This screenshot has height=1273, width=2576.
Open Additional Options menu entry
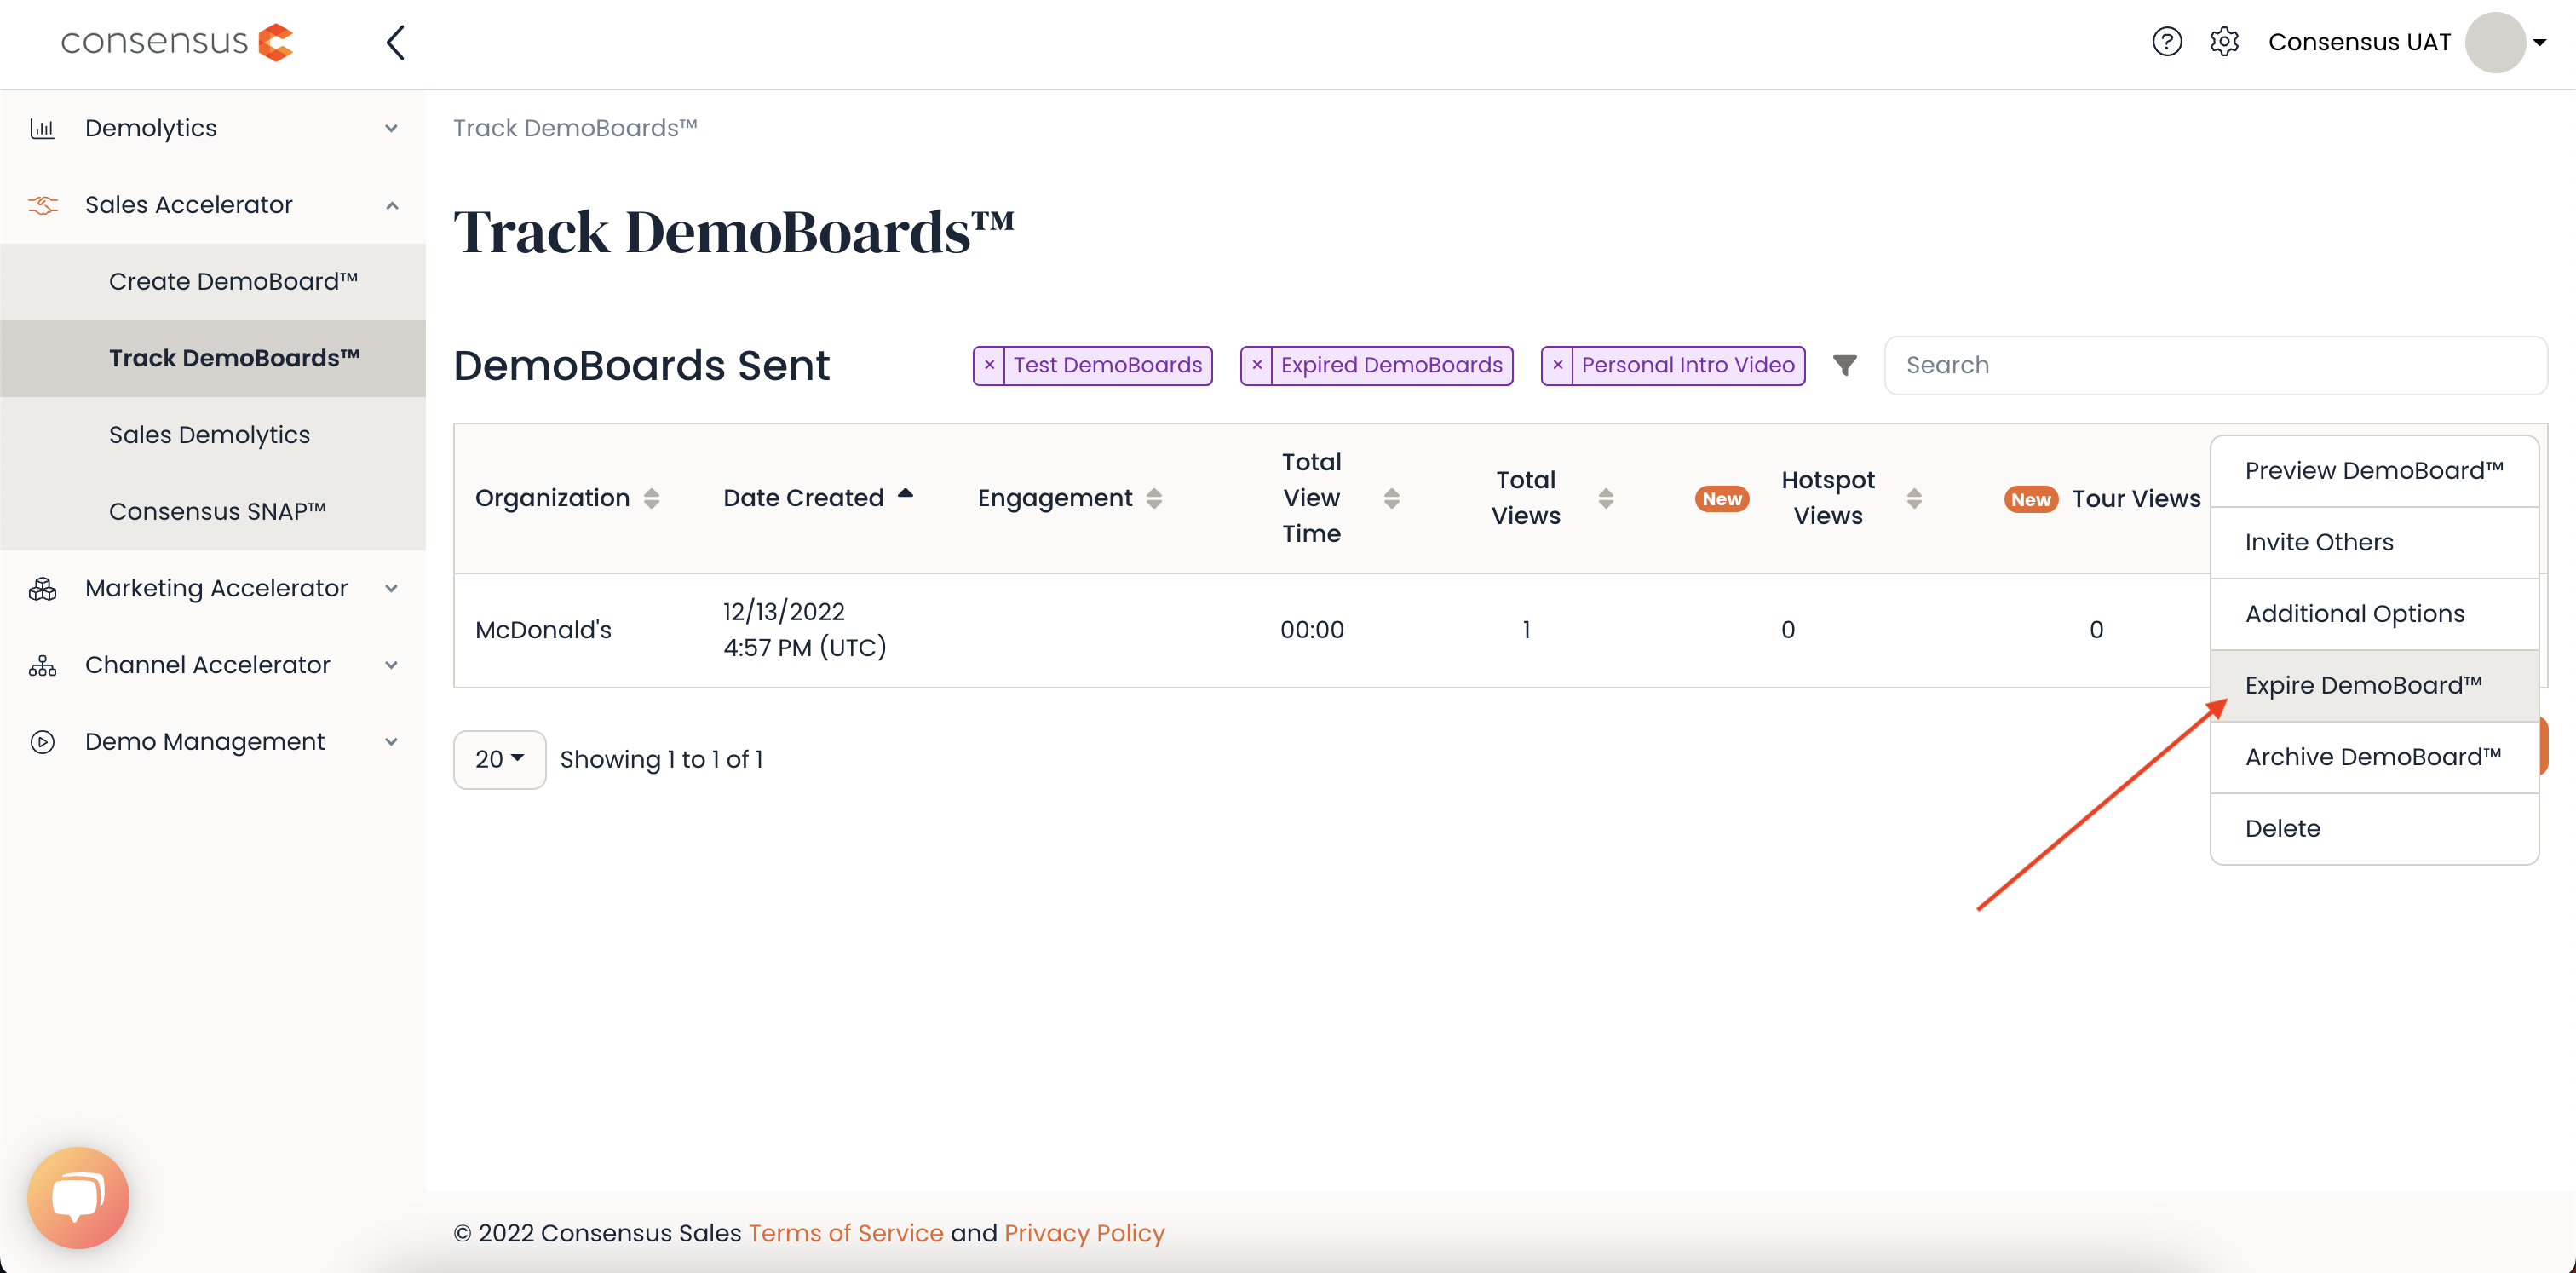[x=2374, y=614]
